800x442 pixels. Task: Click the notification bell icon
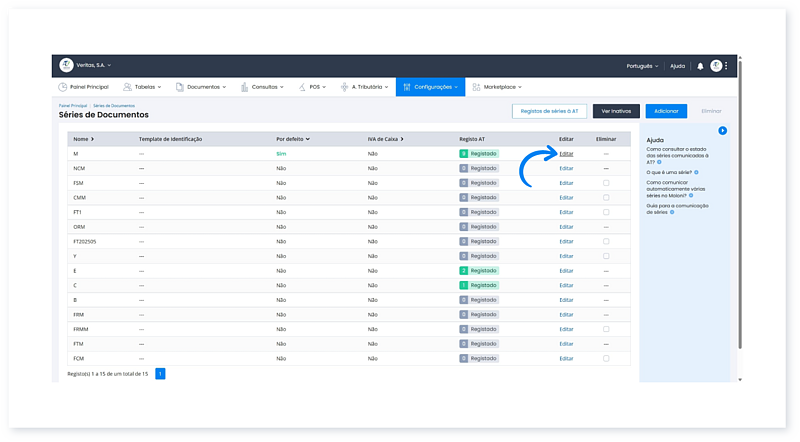point(700,66)
